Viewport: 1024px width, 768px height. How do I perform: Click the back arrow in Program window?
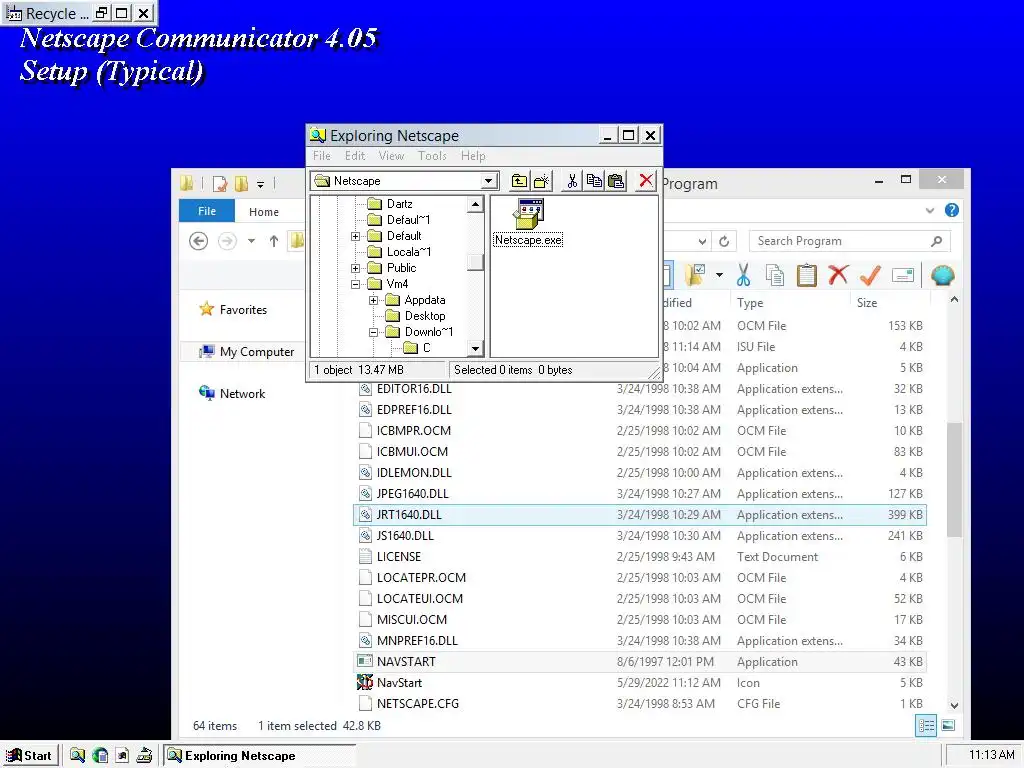pyautogui.click(x=199, y=241)
